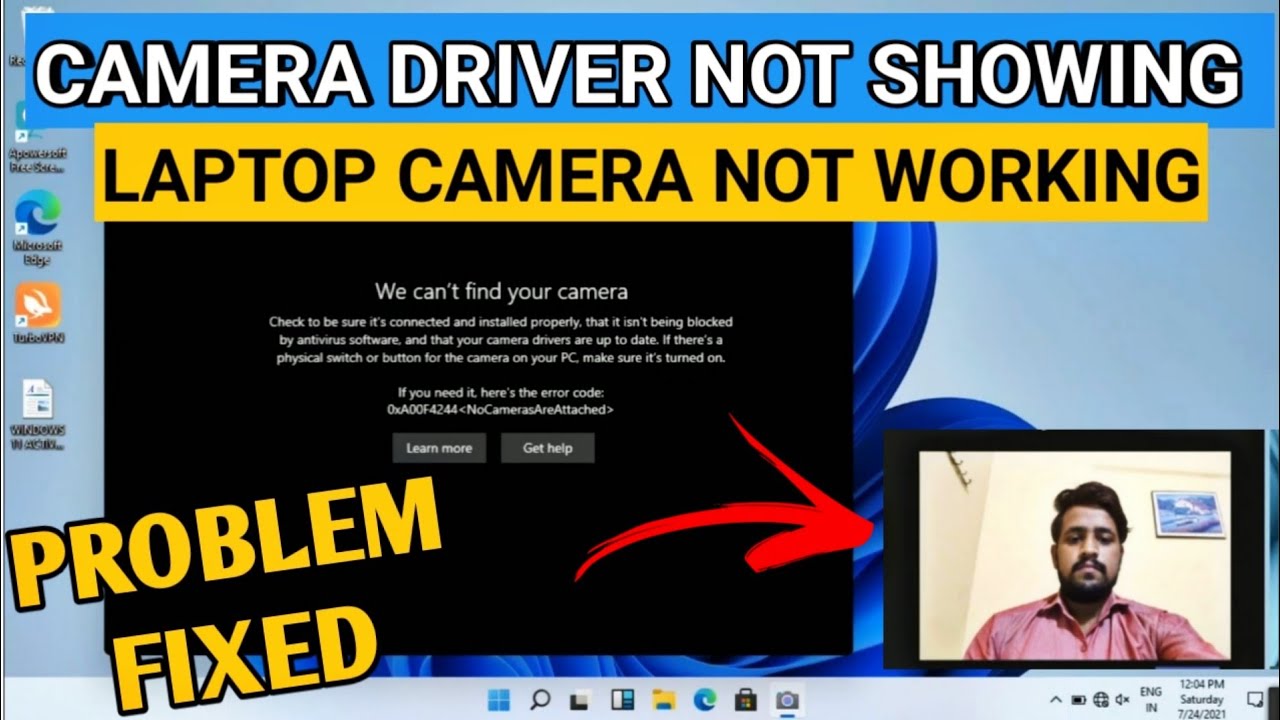Click the Learn more button
Viewport: 1280px width, 720px height.
tap(439, 448)
